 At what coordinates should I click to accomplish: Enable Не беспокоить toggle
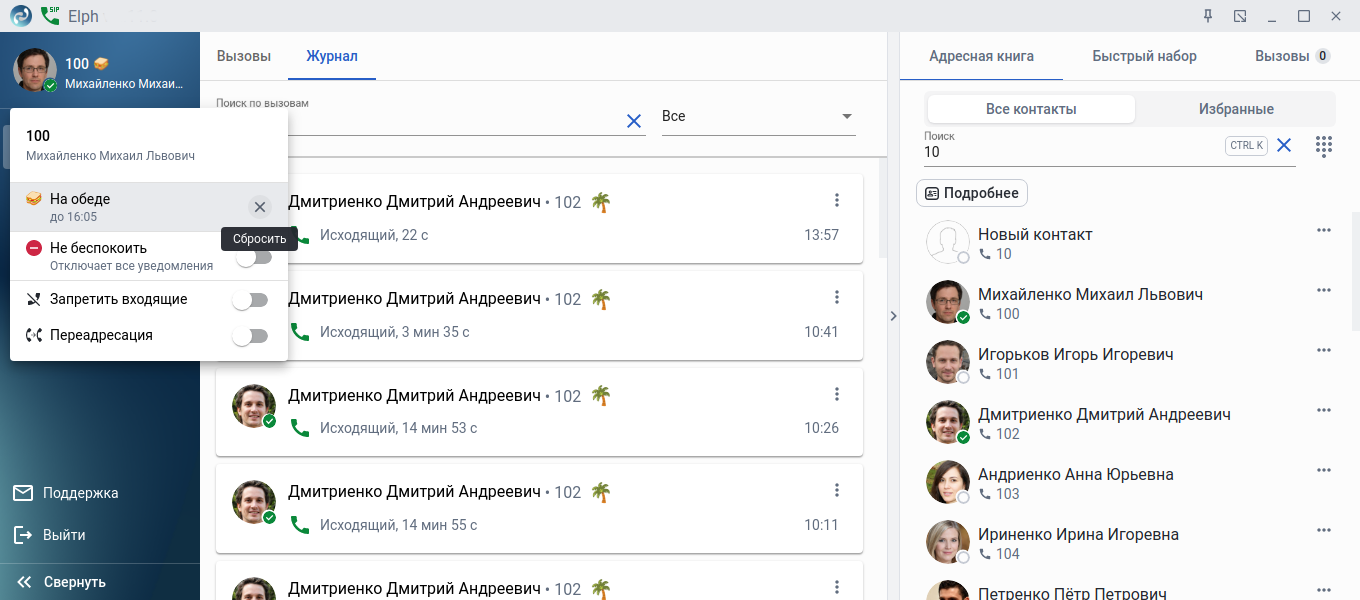click(x=253, y=257)
